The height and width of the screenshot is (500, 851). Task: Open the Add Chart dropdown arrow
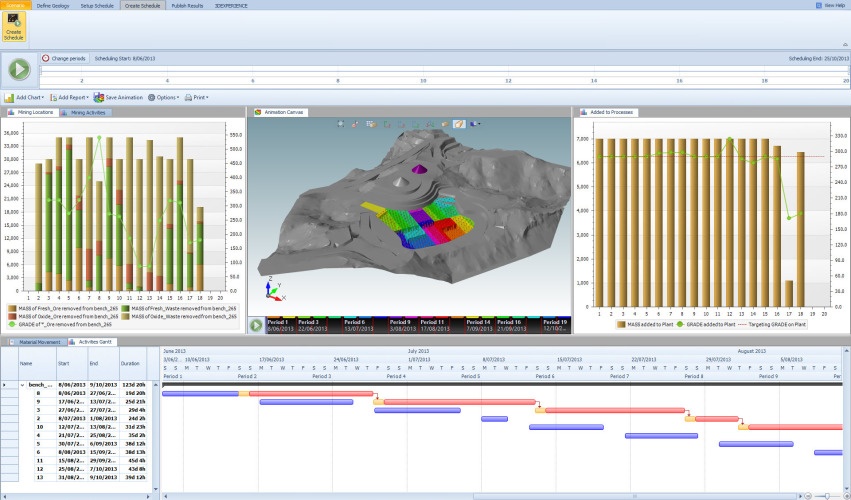(43, 98)
